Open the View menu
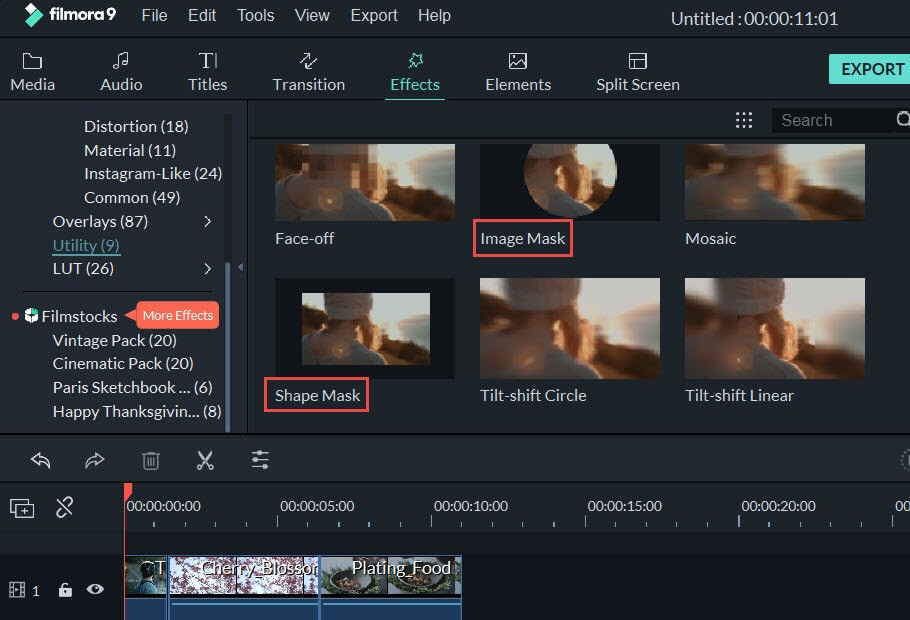Image resolution: width=910 pixels, height=620 pixels. click(x=312, y=15)
